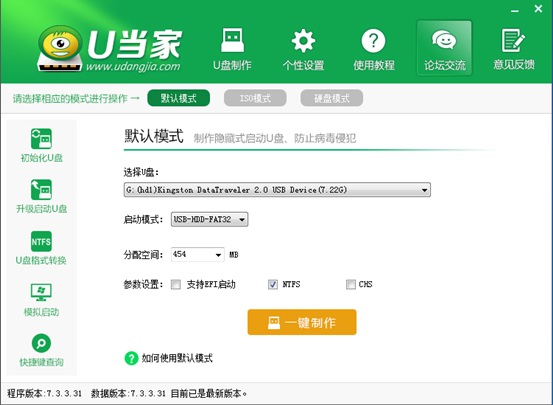Click the 默认模式 section heading
This screenshot has width=553, height=405.
coord(154,136)
